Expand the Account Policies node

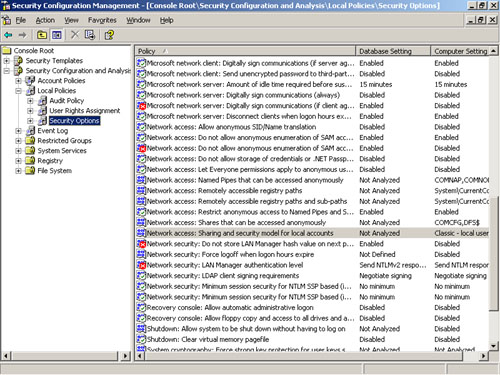(18, 81)
